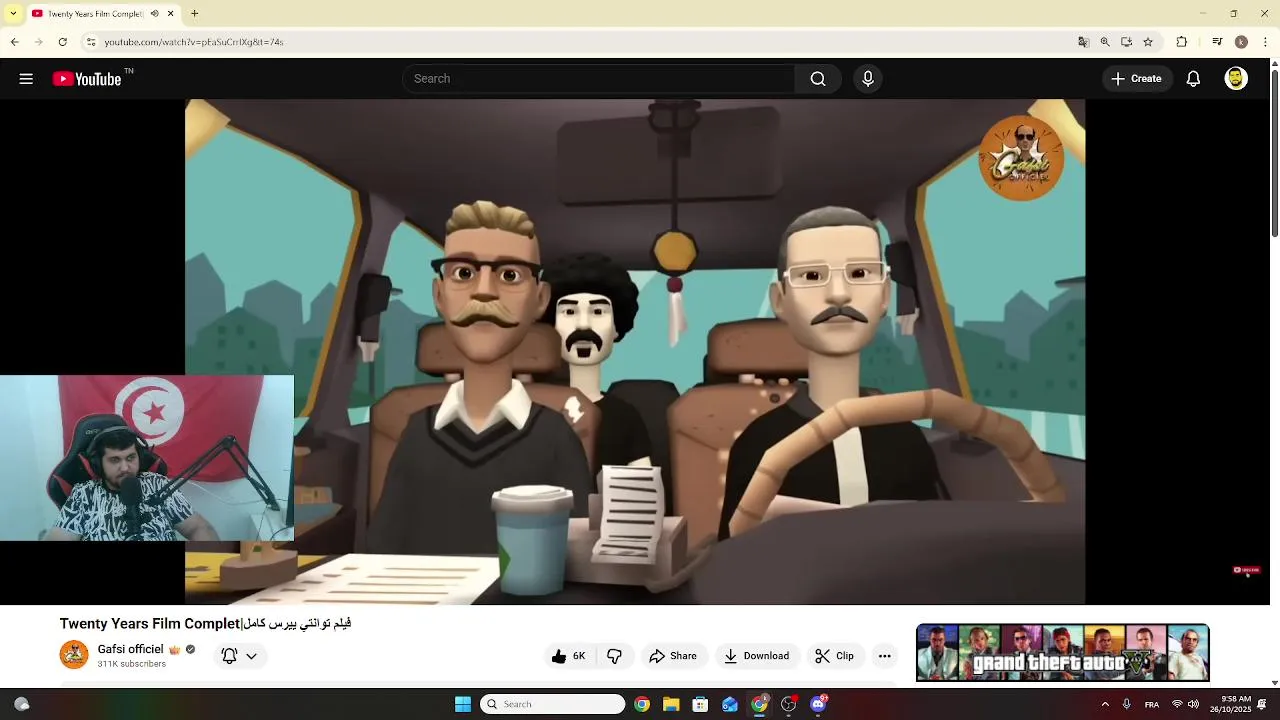1280x720 pixels.
Task: Go back in browser history
Action: [x=14, y=42]
